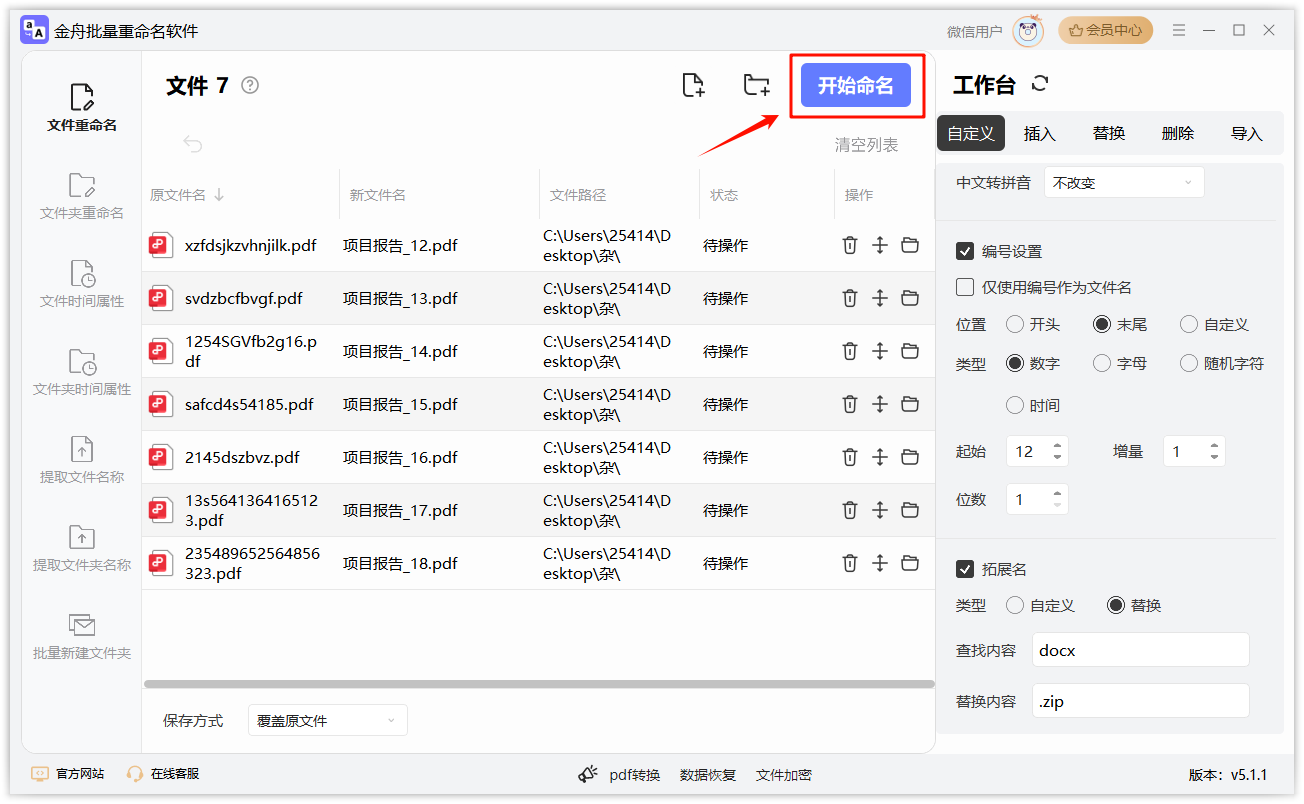Viewport: 1304px width, 804px height.
Task: Click the pdf转换 icon in status bar
Action: [x=588, y=775]
